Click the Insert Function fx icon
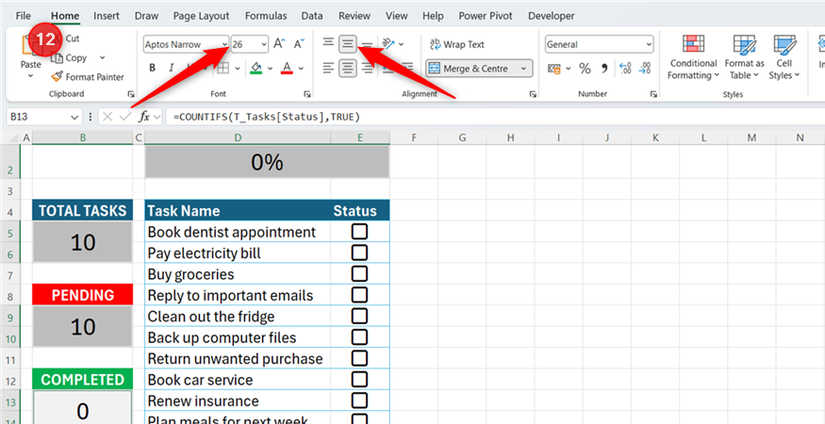Viewport: 825px width, 424px height. [x=144, y=116]
